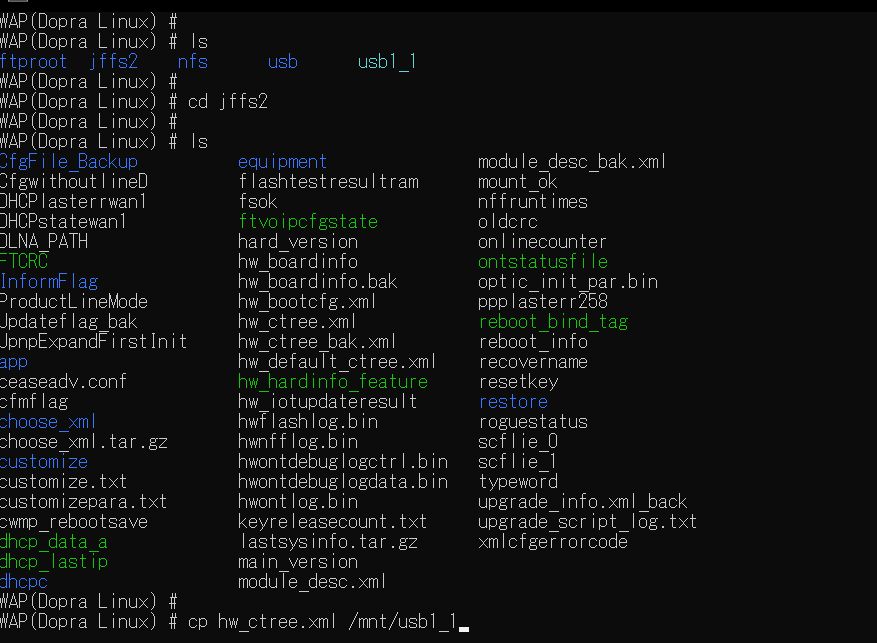
Task: Click the blue CfgFile_Backup directory entry
Action: pos(69,161)
